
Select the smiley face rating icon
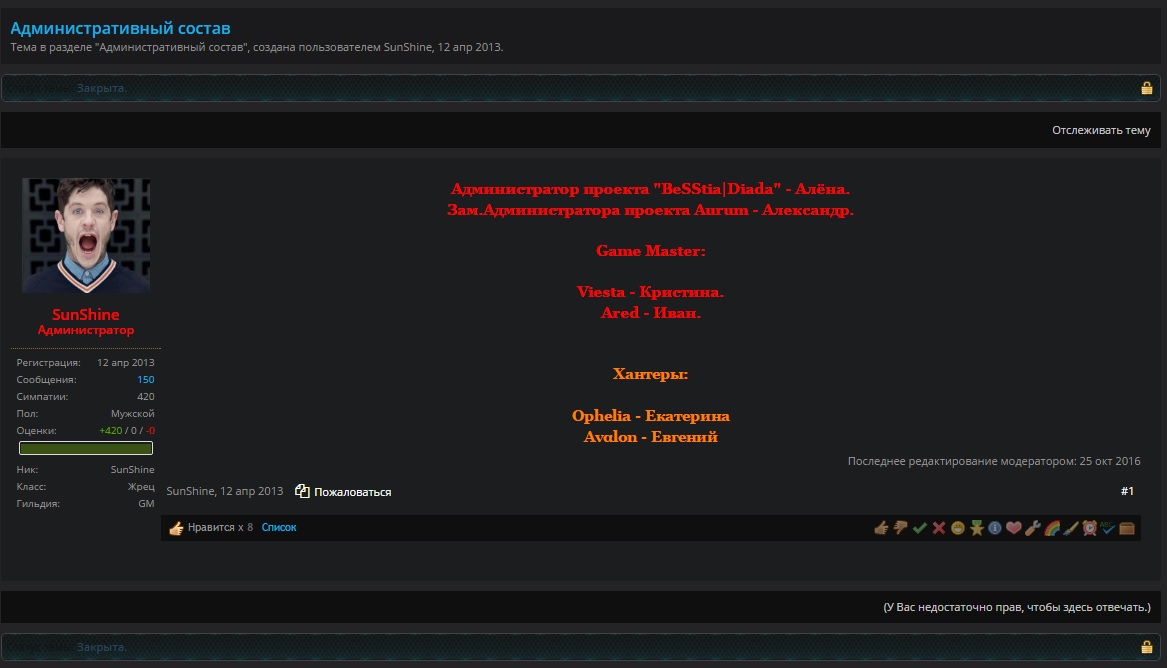tap(957, 528)
